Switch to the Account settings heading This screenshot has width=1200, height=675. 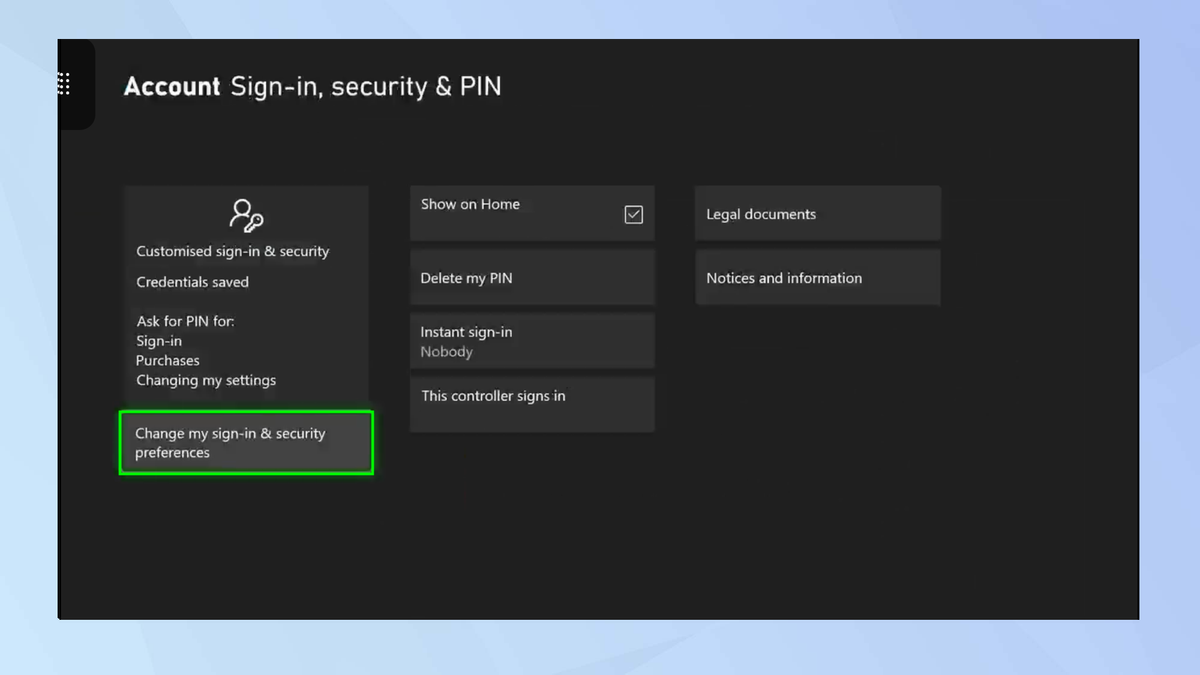point(171,87)
